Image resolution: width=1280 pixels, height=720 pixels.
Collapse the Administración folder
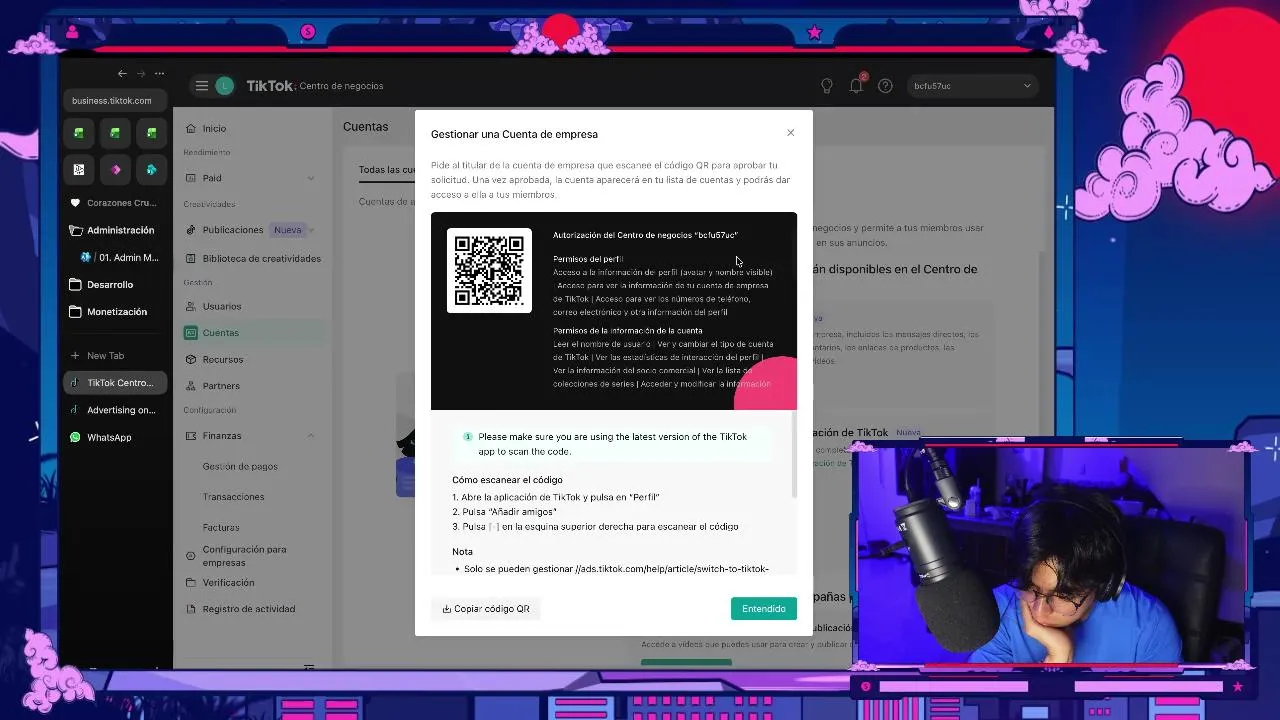(x=114, y=230)
